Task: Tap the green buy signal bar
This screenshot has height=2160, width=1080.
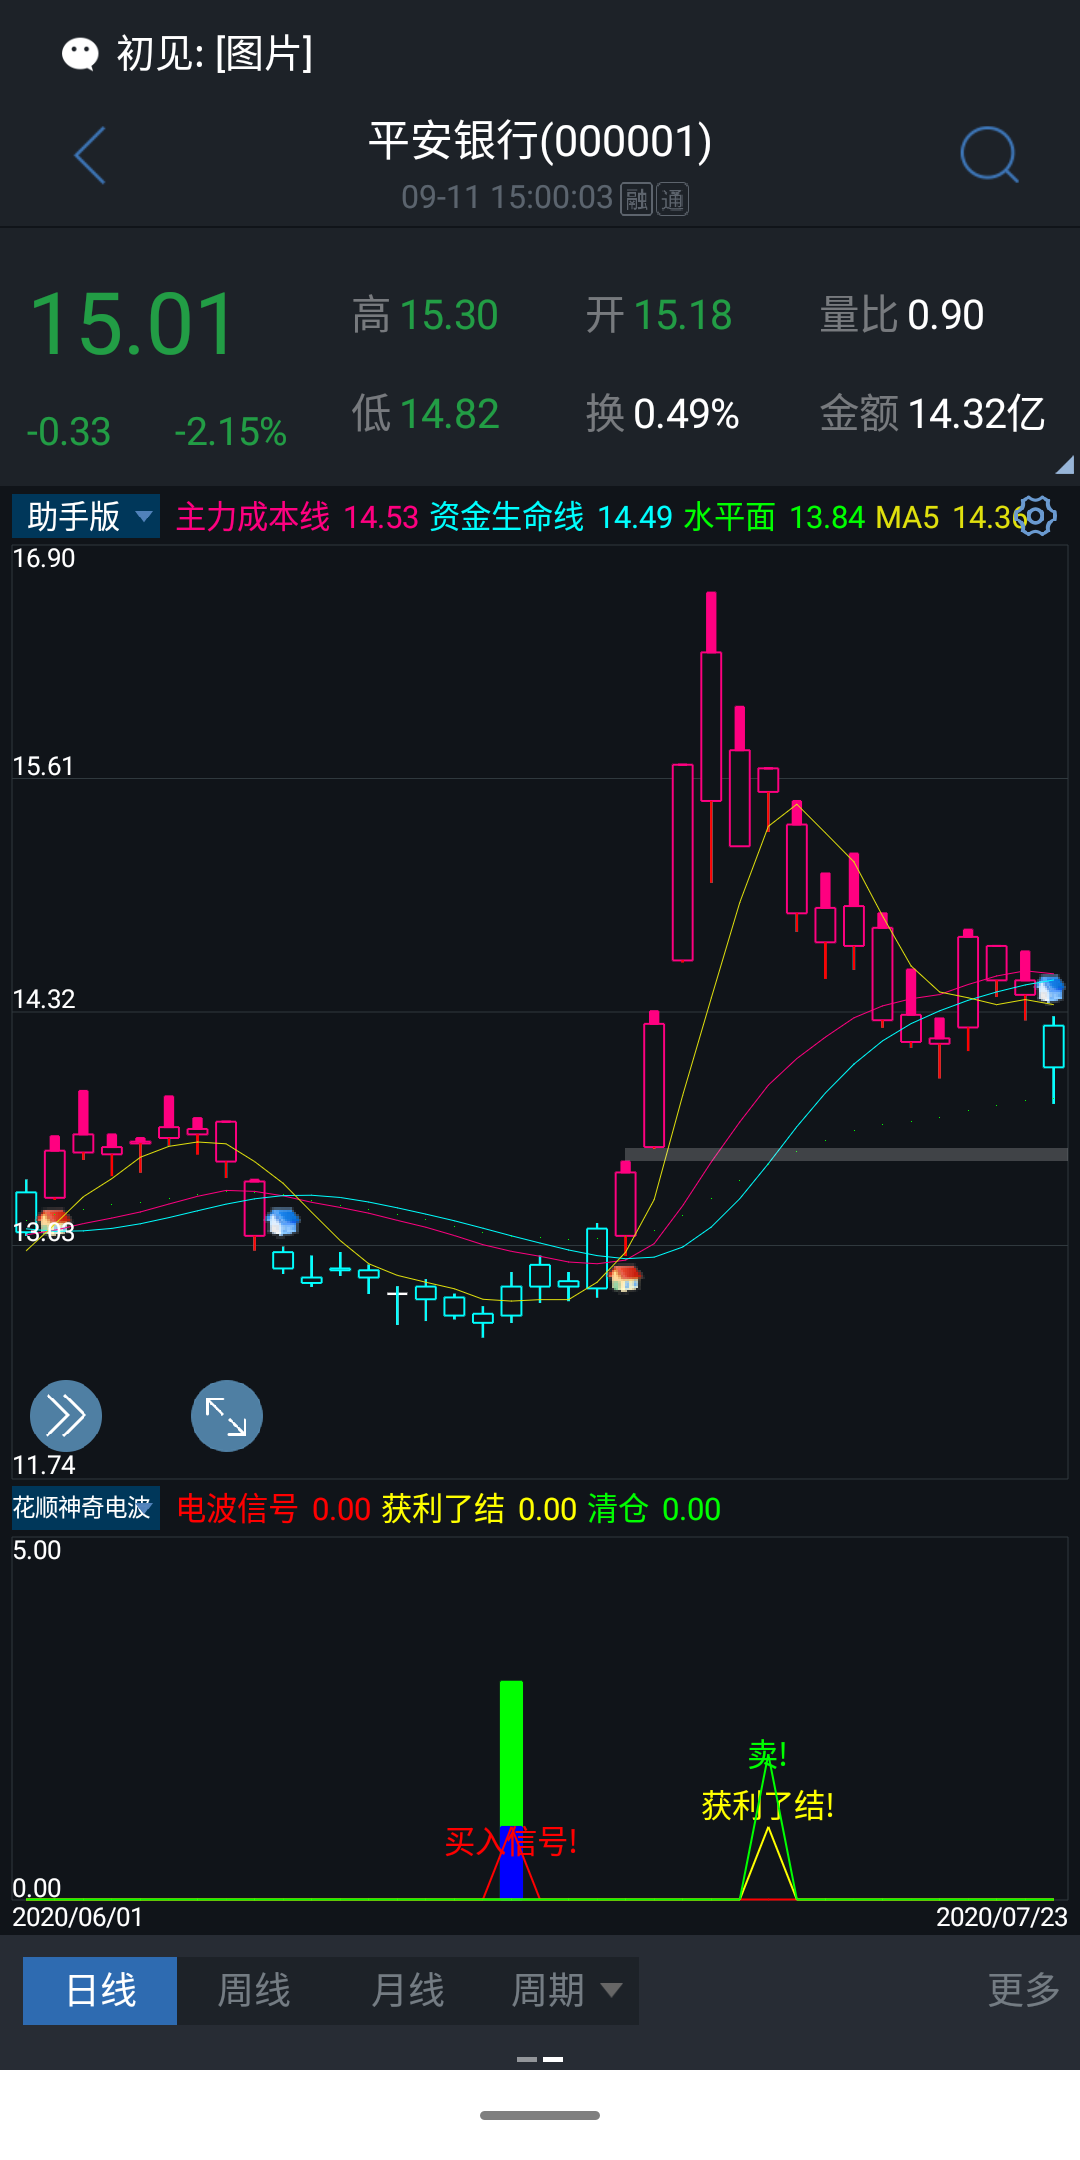Action: 511,1750
